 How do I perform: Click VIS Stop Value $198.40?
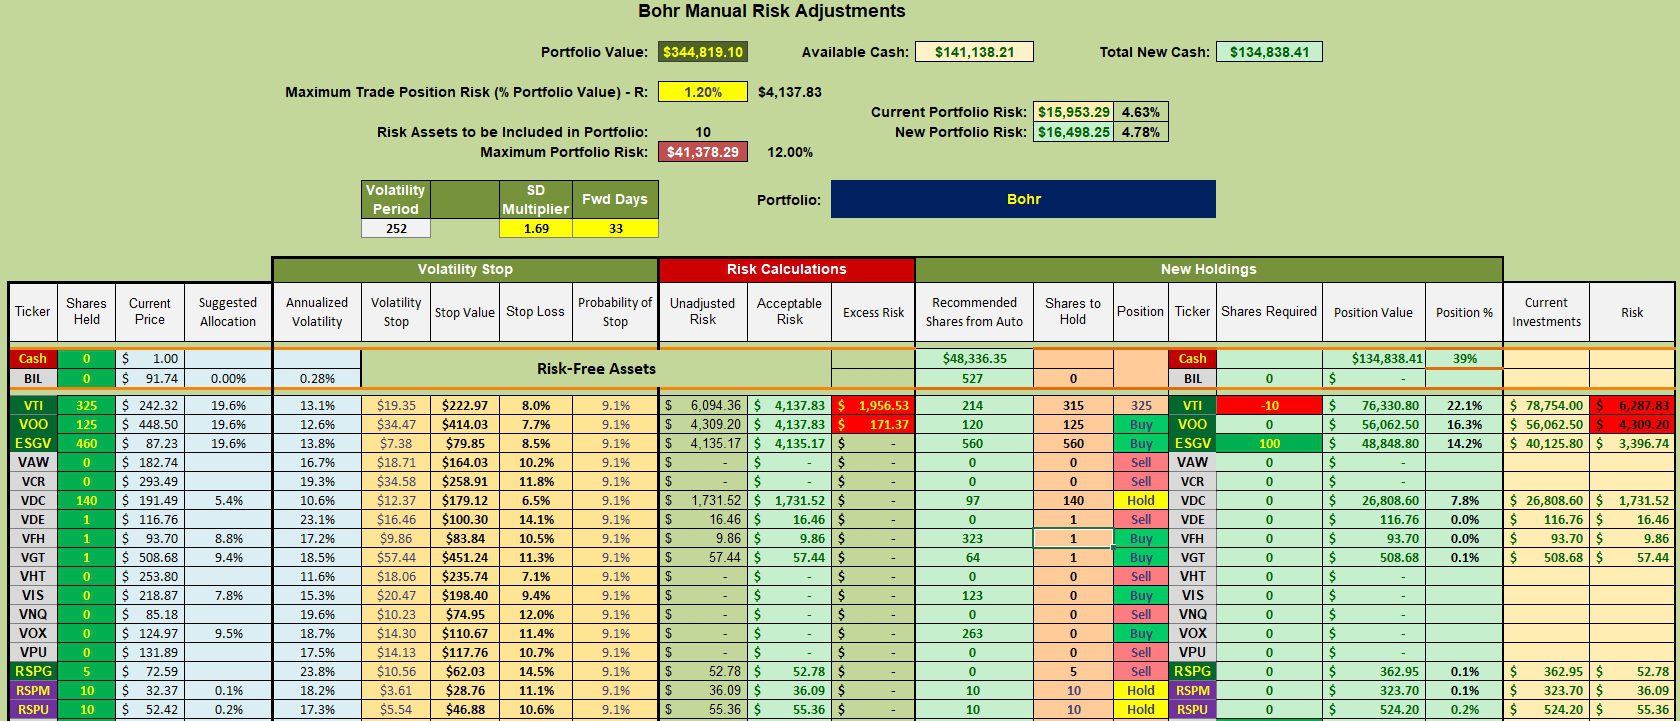click(464, 596)
